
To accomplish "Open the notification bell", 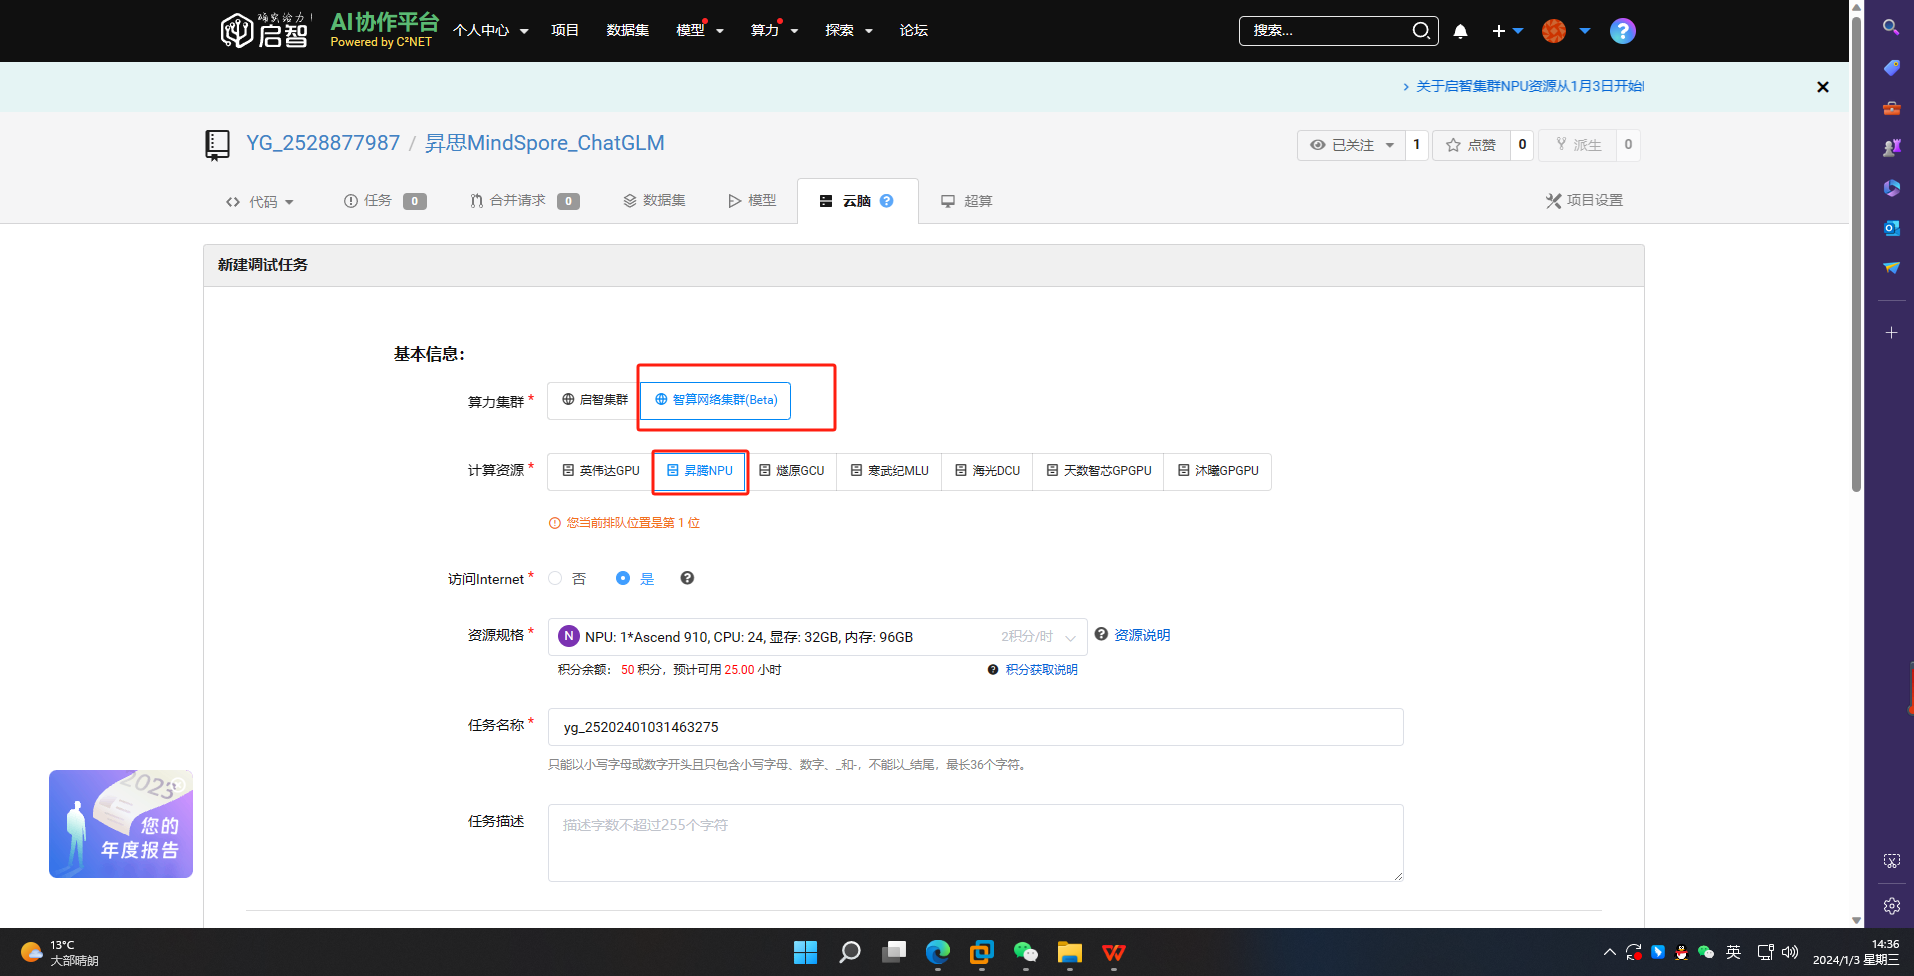I will pyautogui.click(x=1460, y=31).
